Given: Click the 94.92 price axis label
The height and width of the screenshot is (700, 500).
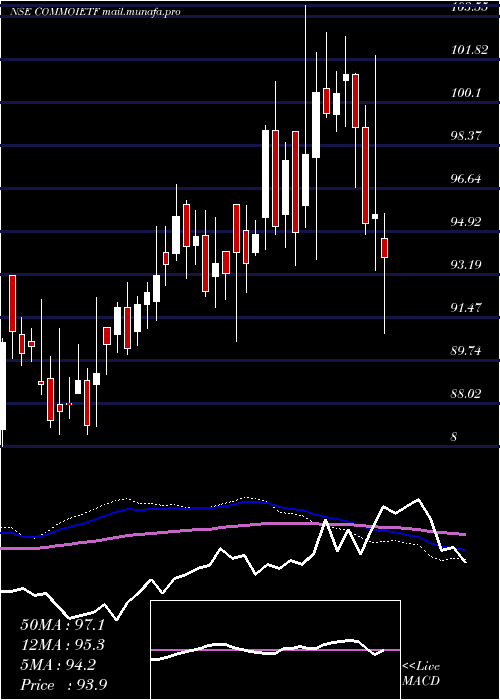Looking at the screenshot, I should point(467,222).
